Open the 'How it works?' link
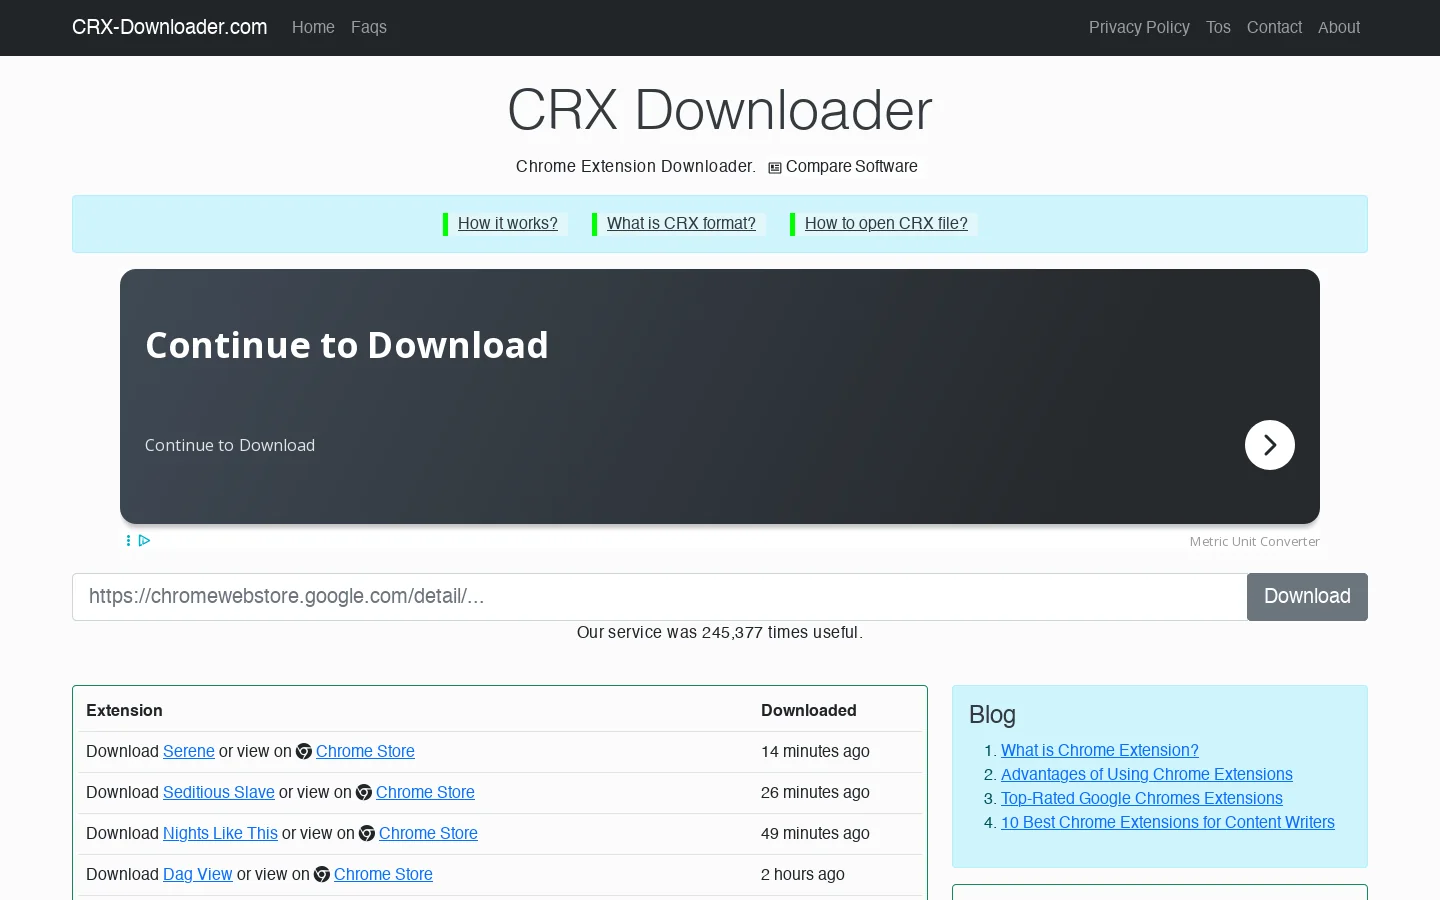This screenshot has width=1440, height=900. pyautogui.click(x=508, y=223)
